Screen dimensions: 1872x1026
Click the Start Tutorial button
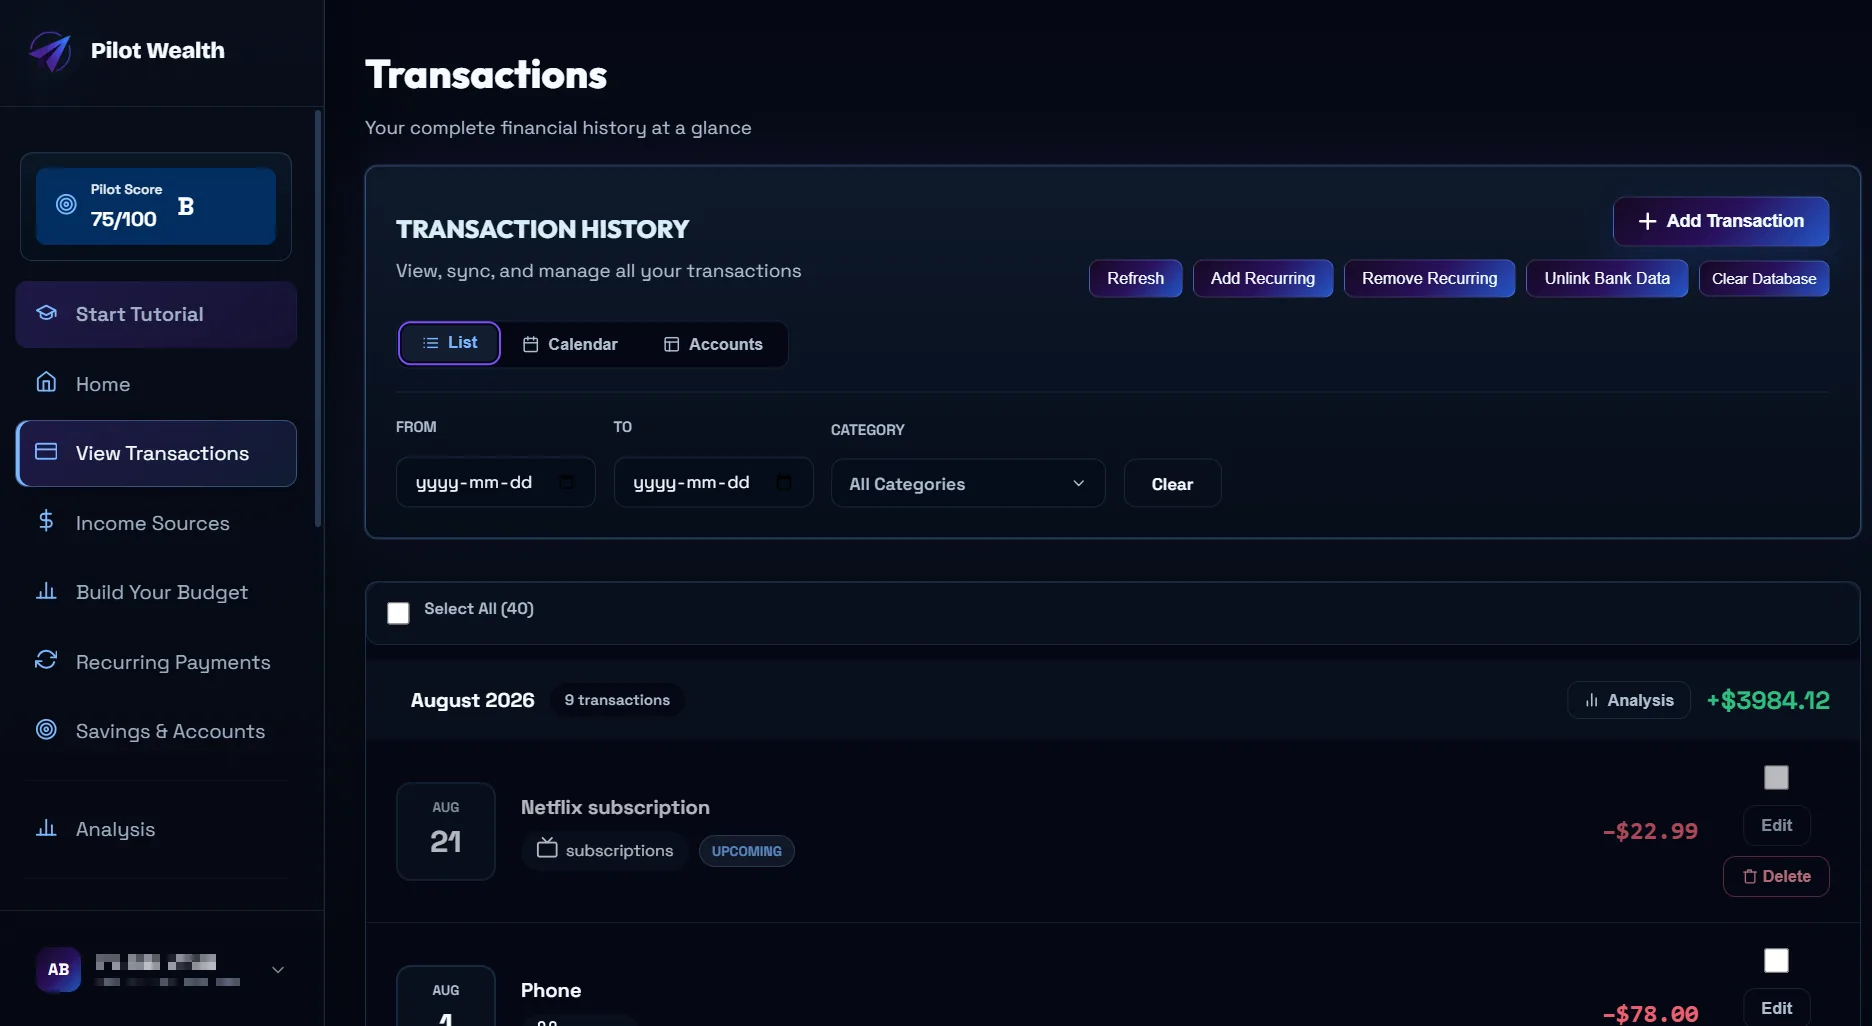coord(156,314)
